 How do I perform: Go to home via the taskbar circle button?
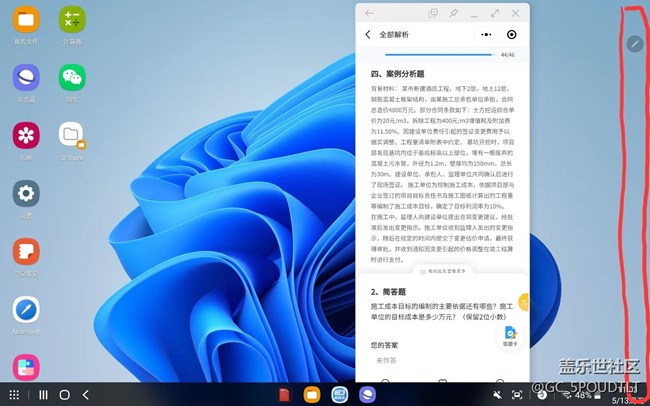coord(64,395)
